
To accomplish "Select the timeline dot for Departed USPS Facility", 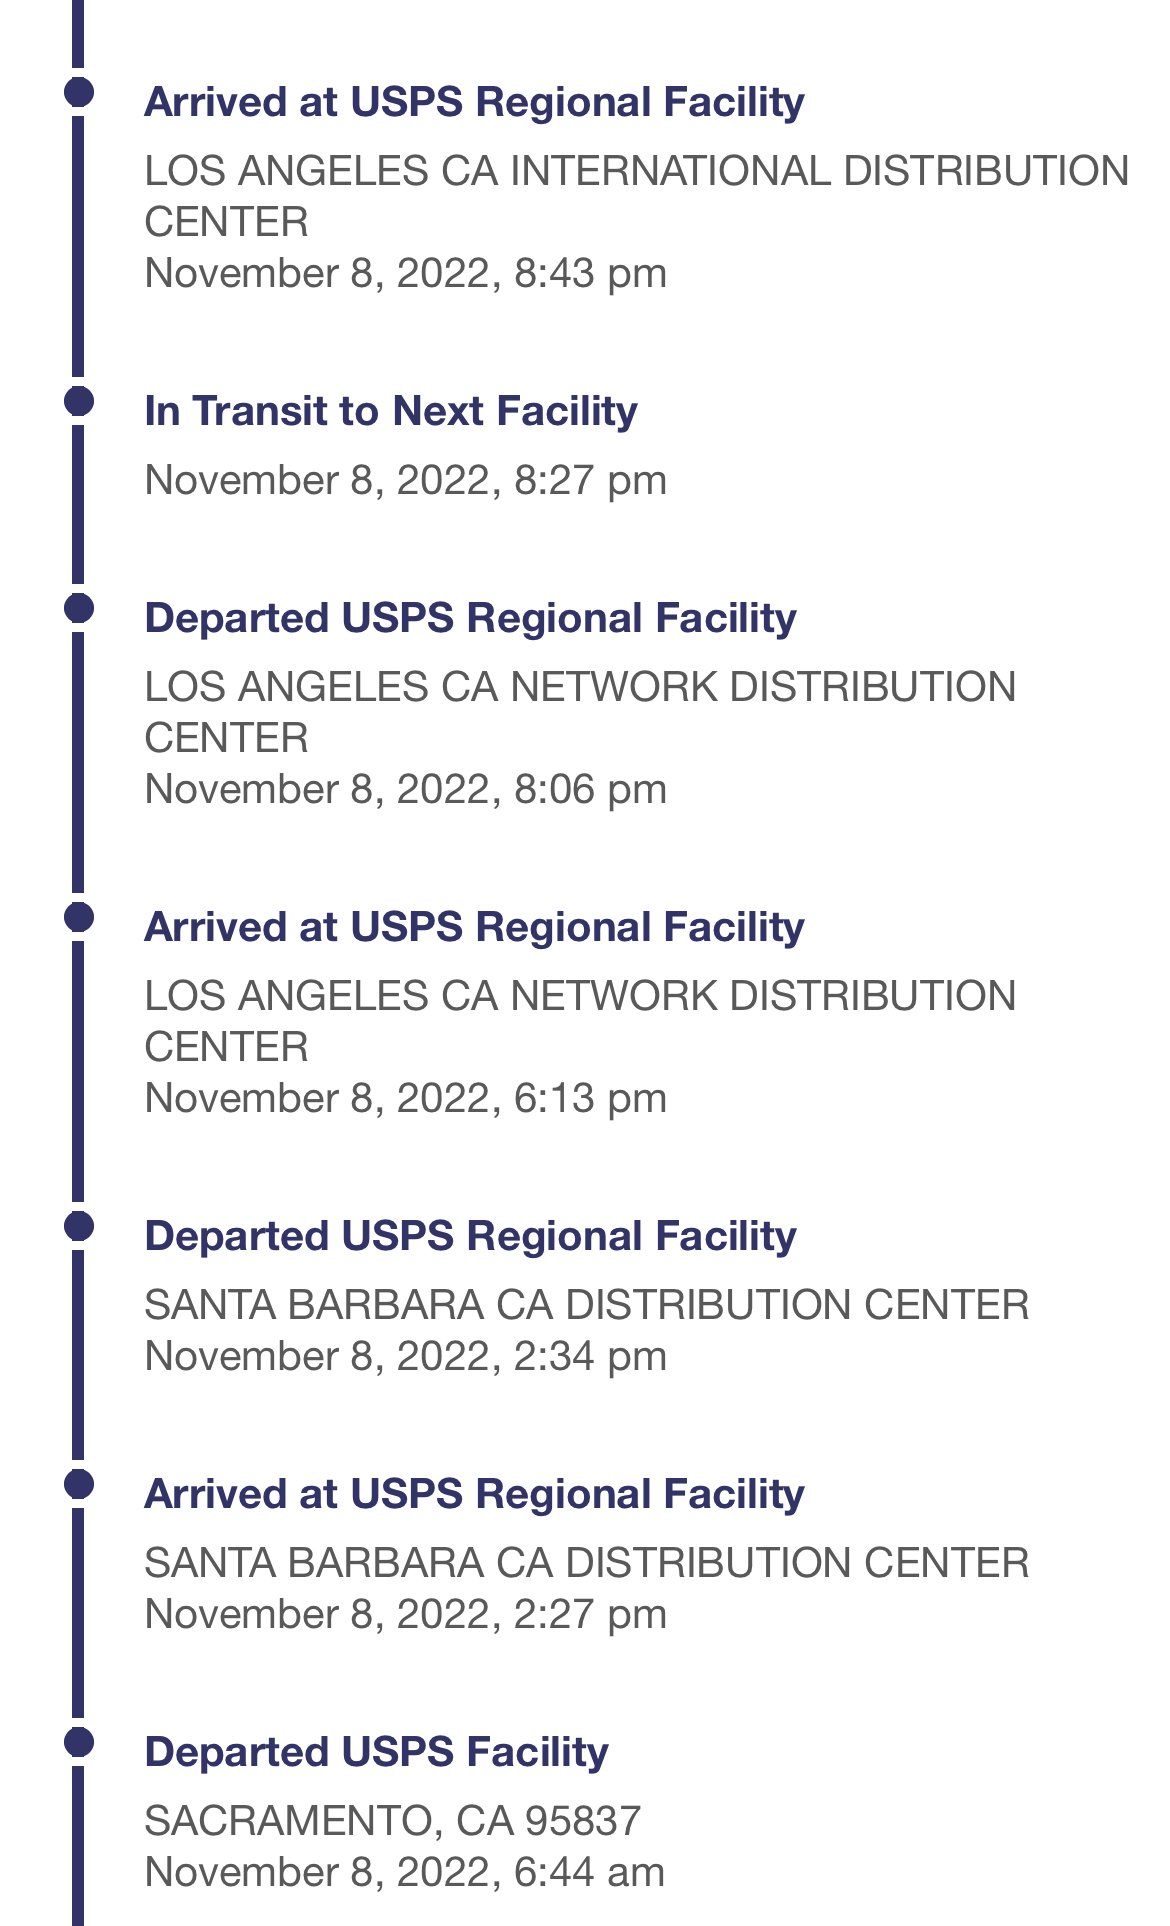I will pos(79,1743).
